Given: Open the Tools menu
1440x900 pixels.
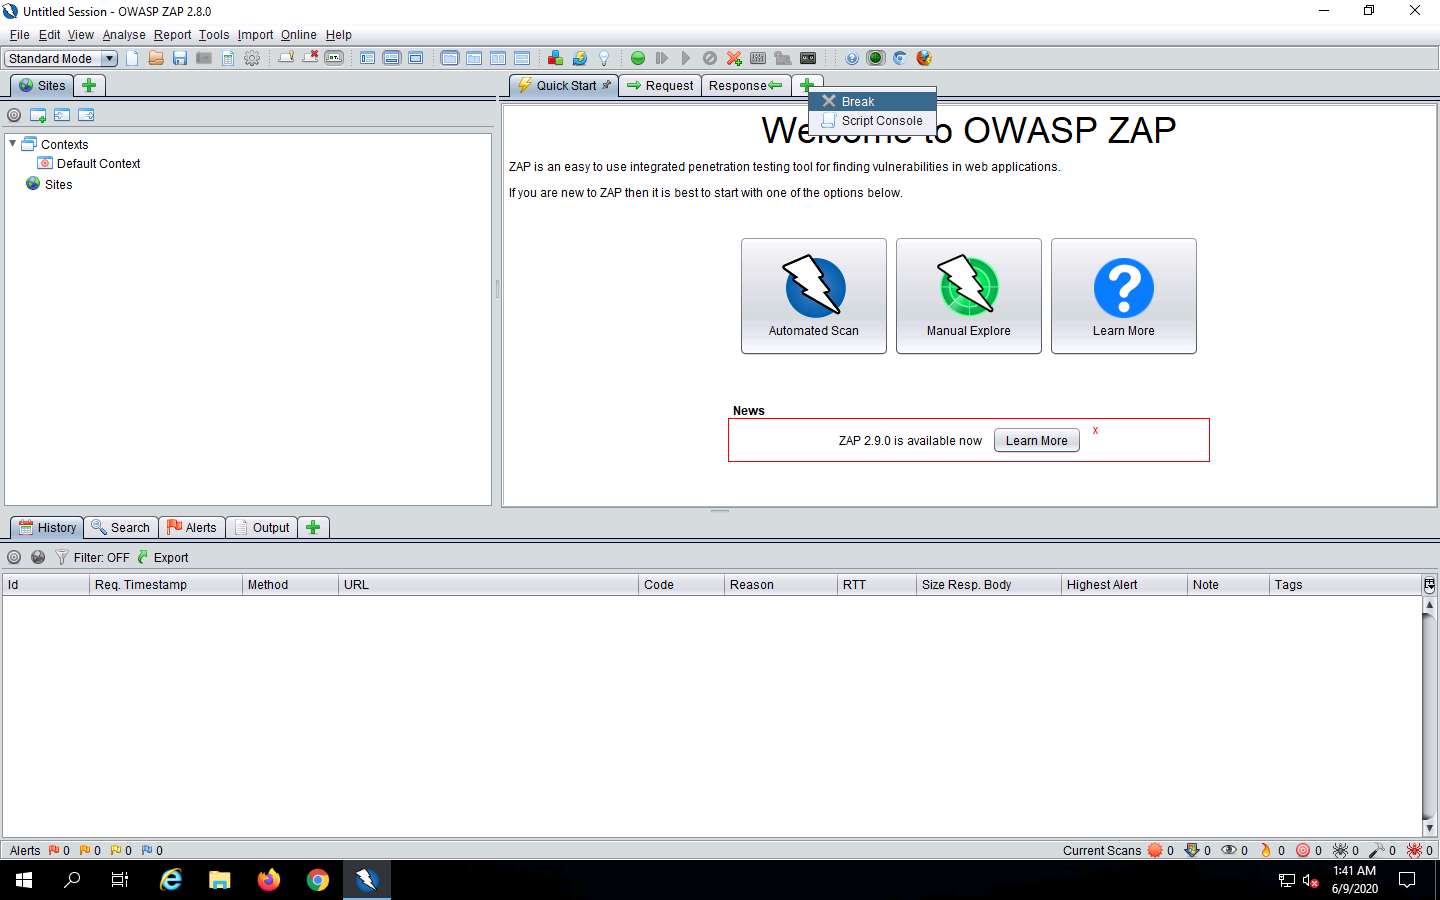Looking at the screenshot, I should tap(214, 34).
